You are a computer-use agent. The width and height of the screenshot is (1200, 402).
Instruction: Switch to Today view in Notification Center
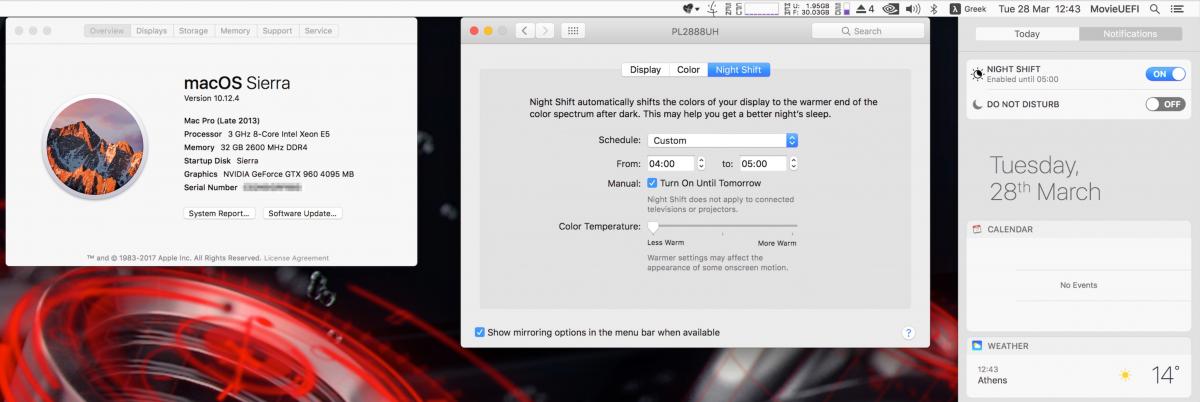point(1026,34)
